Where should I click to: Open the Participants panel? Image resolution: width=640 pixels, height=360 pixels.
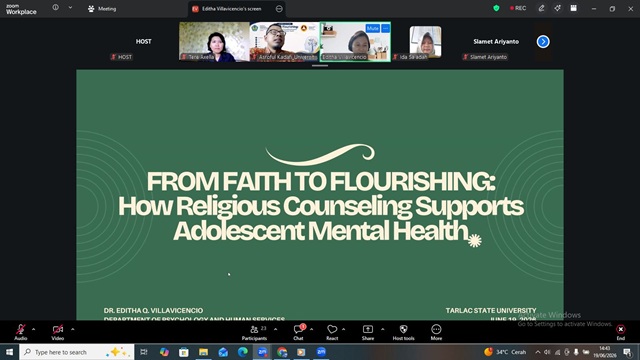point(254,332)
